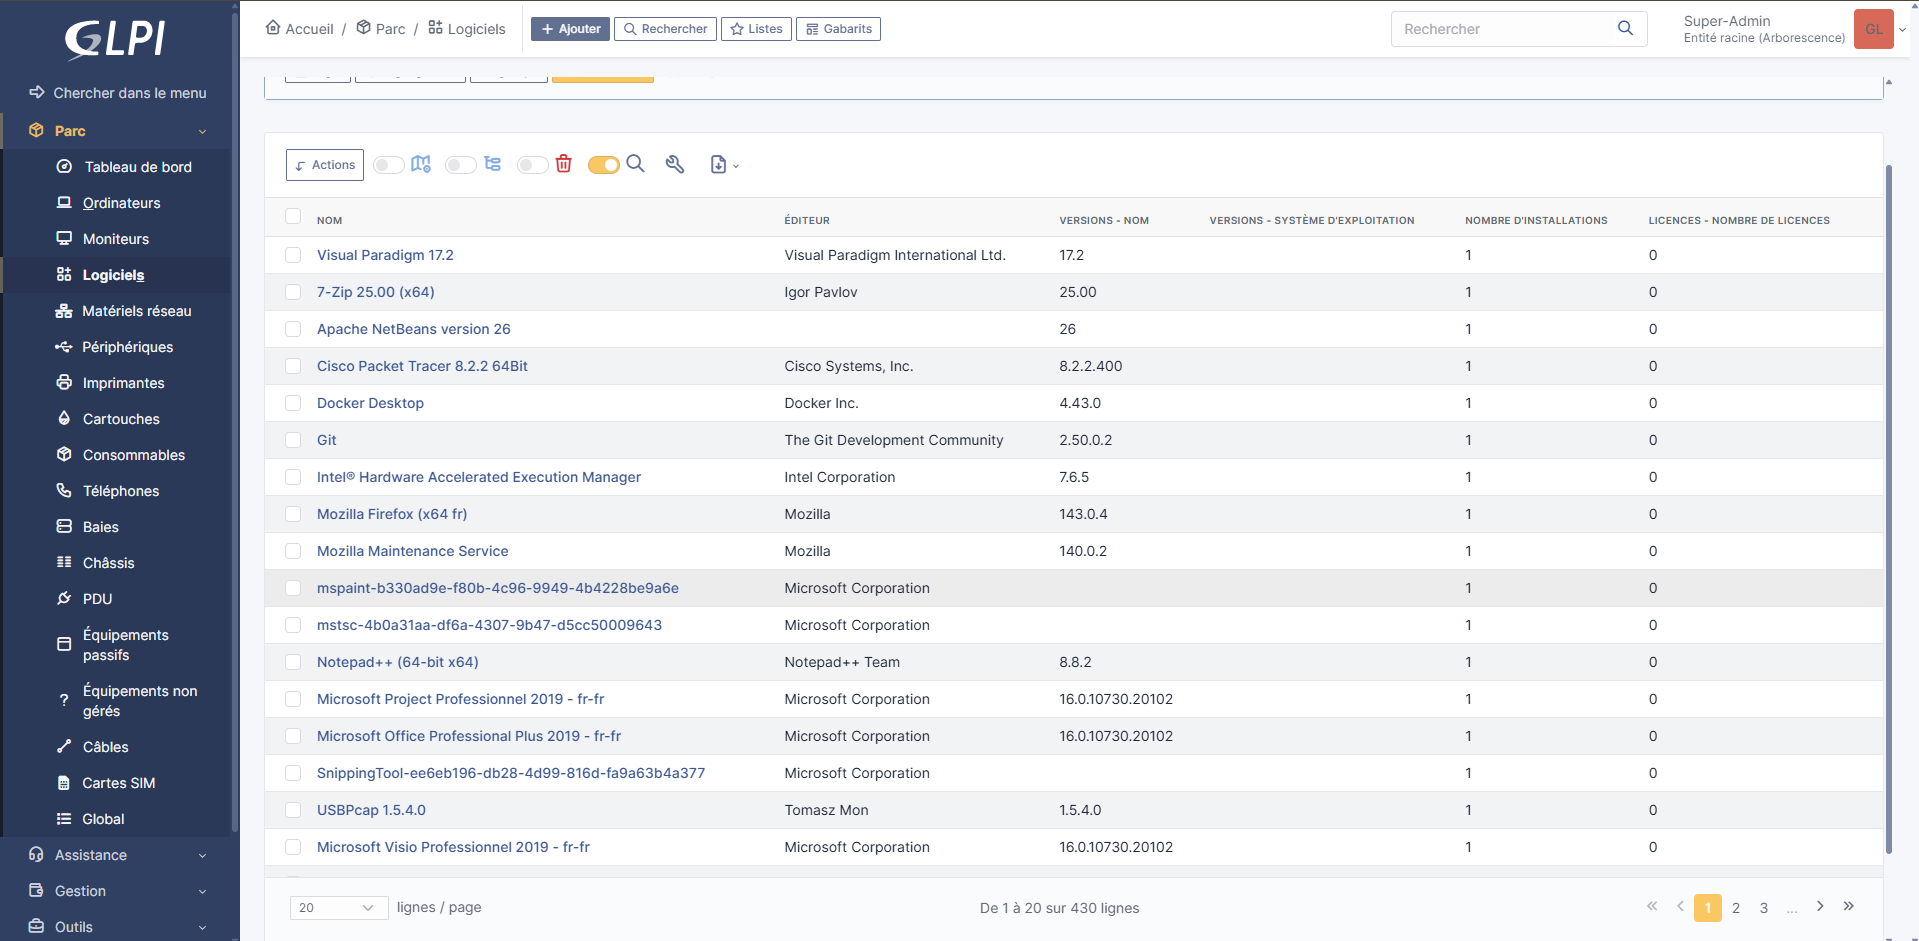
Task: Check the select-all checkbox in header
Action: pos(293,216)
